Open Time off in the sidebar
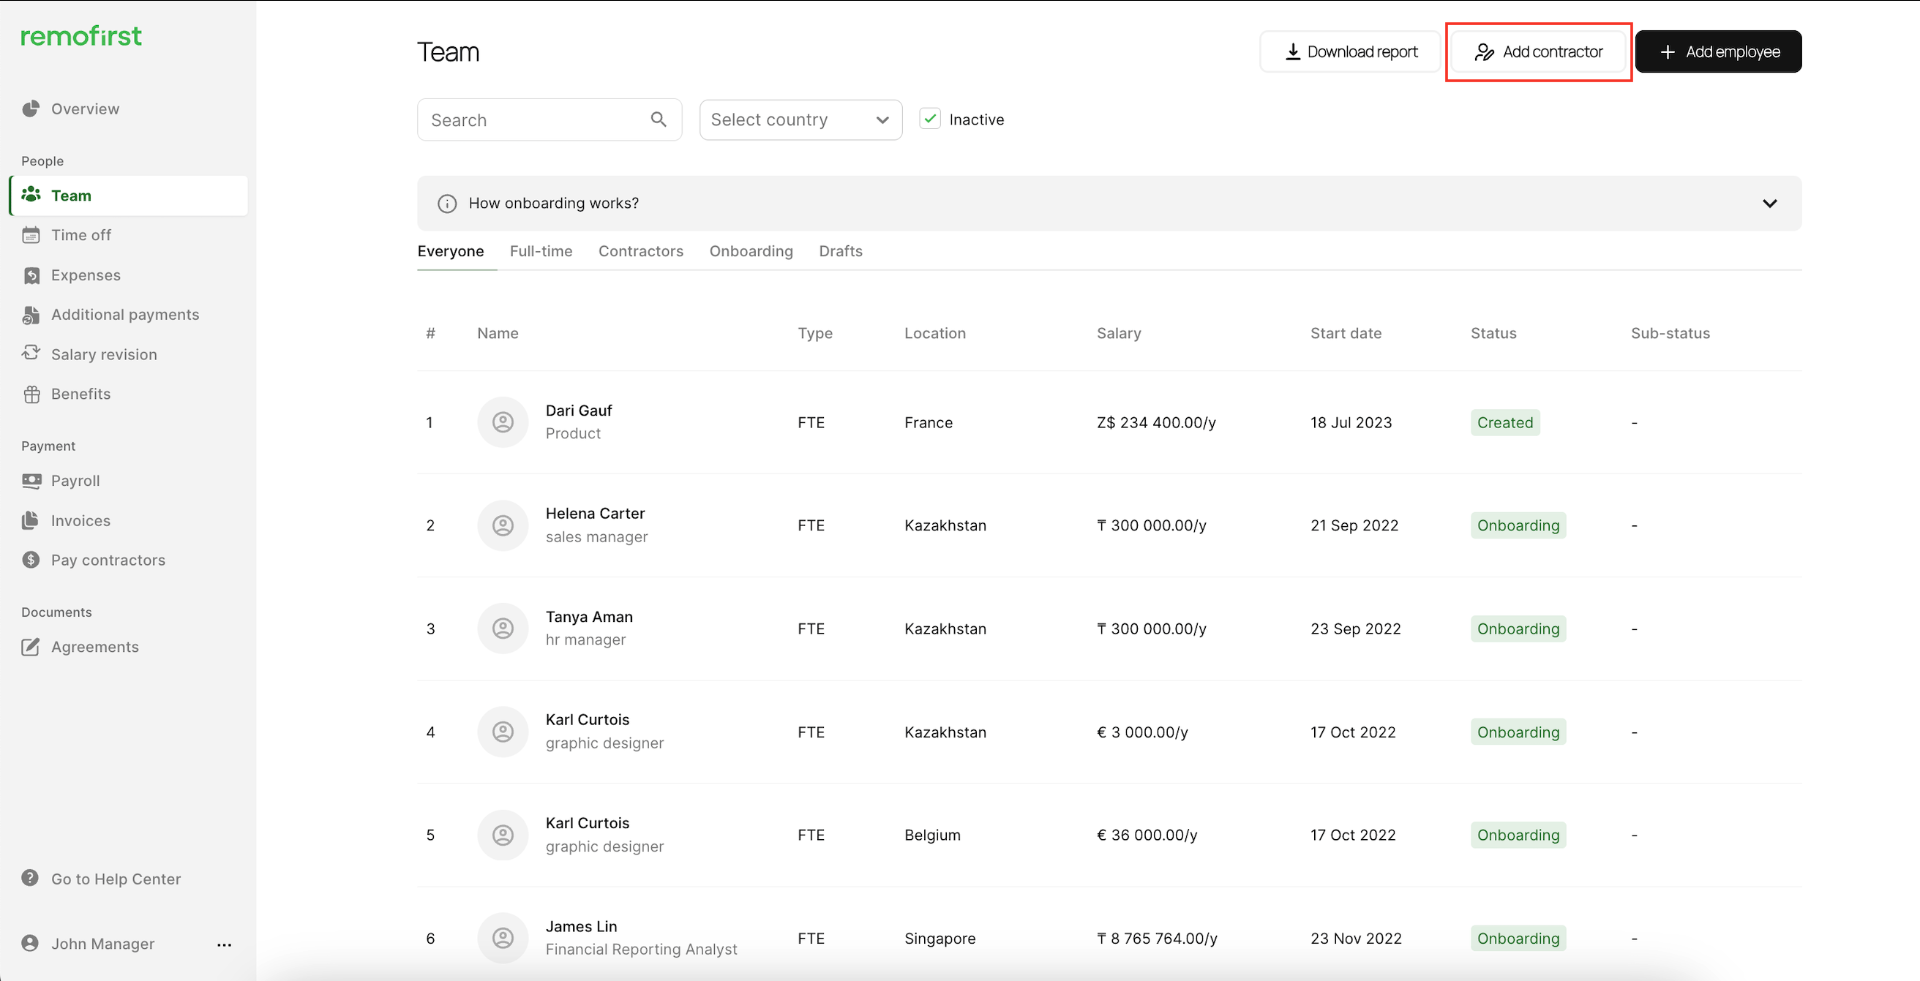1920x981 pixels. pos(81,235)
